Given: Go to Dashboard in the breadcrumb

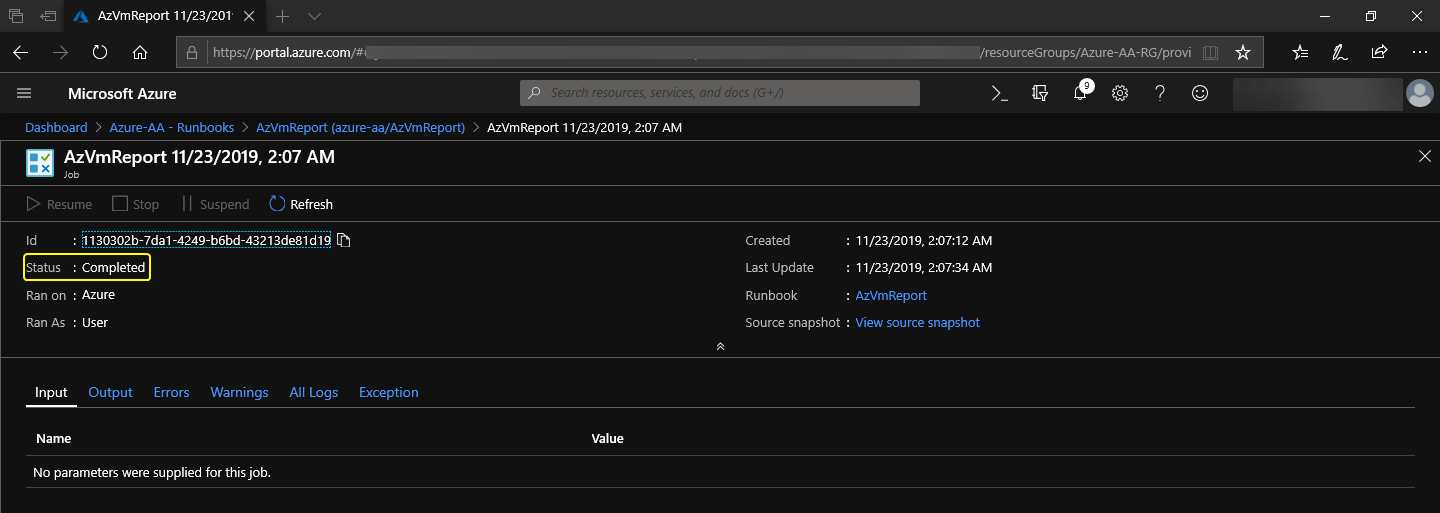Looking at the screenshot, I should click(x=56, y=127).
